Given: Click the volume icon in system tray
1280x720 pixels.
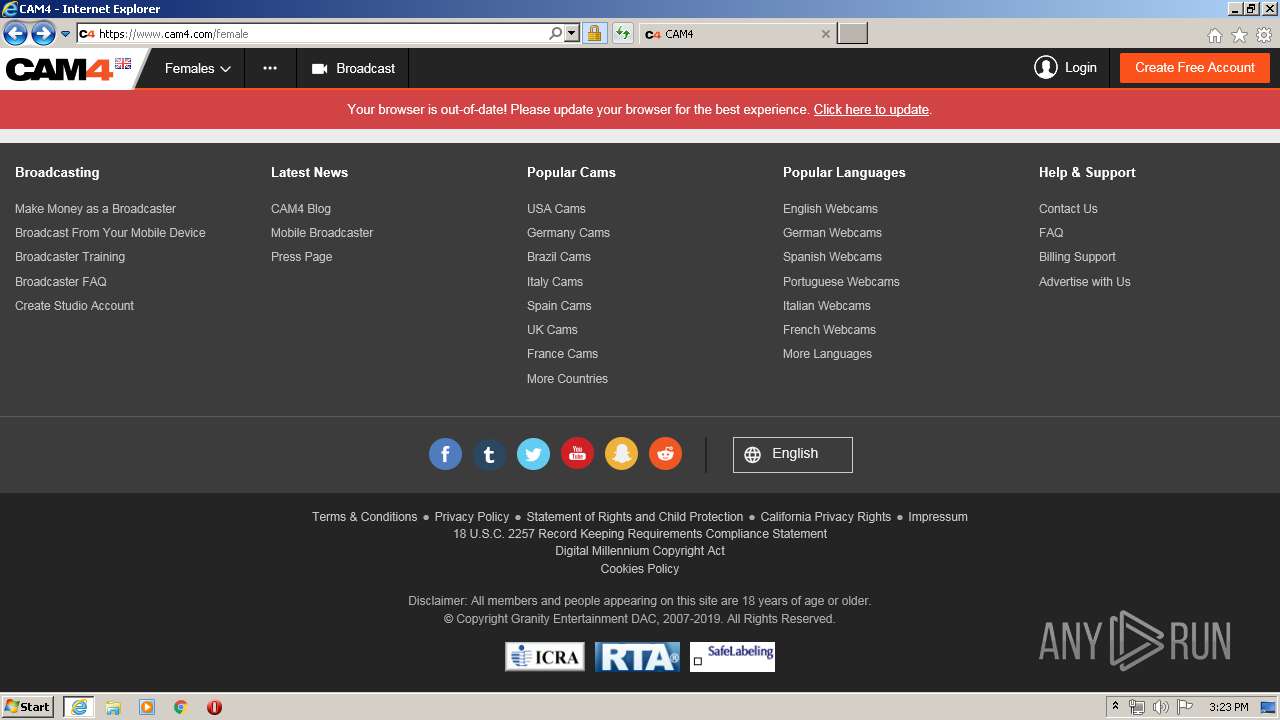Looking at the screenshot, I should 1160,707.
